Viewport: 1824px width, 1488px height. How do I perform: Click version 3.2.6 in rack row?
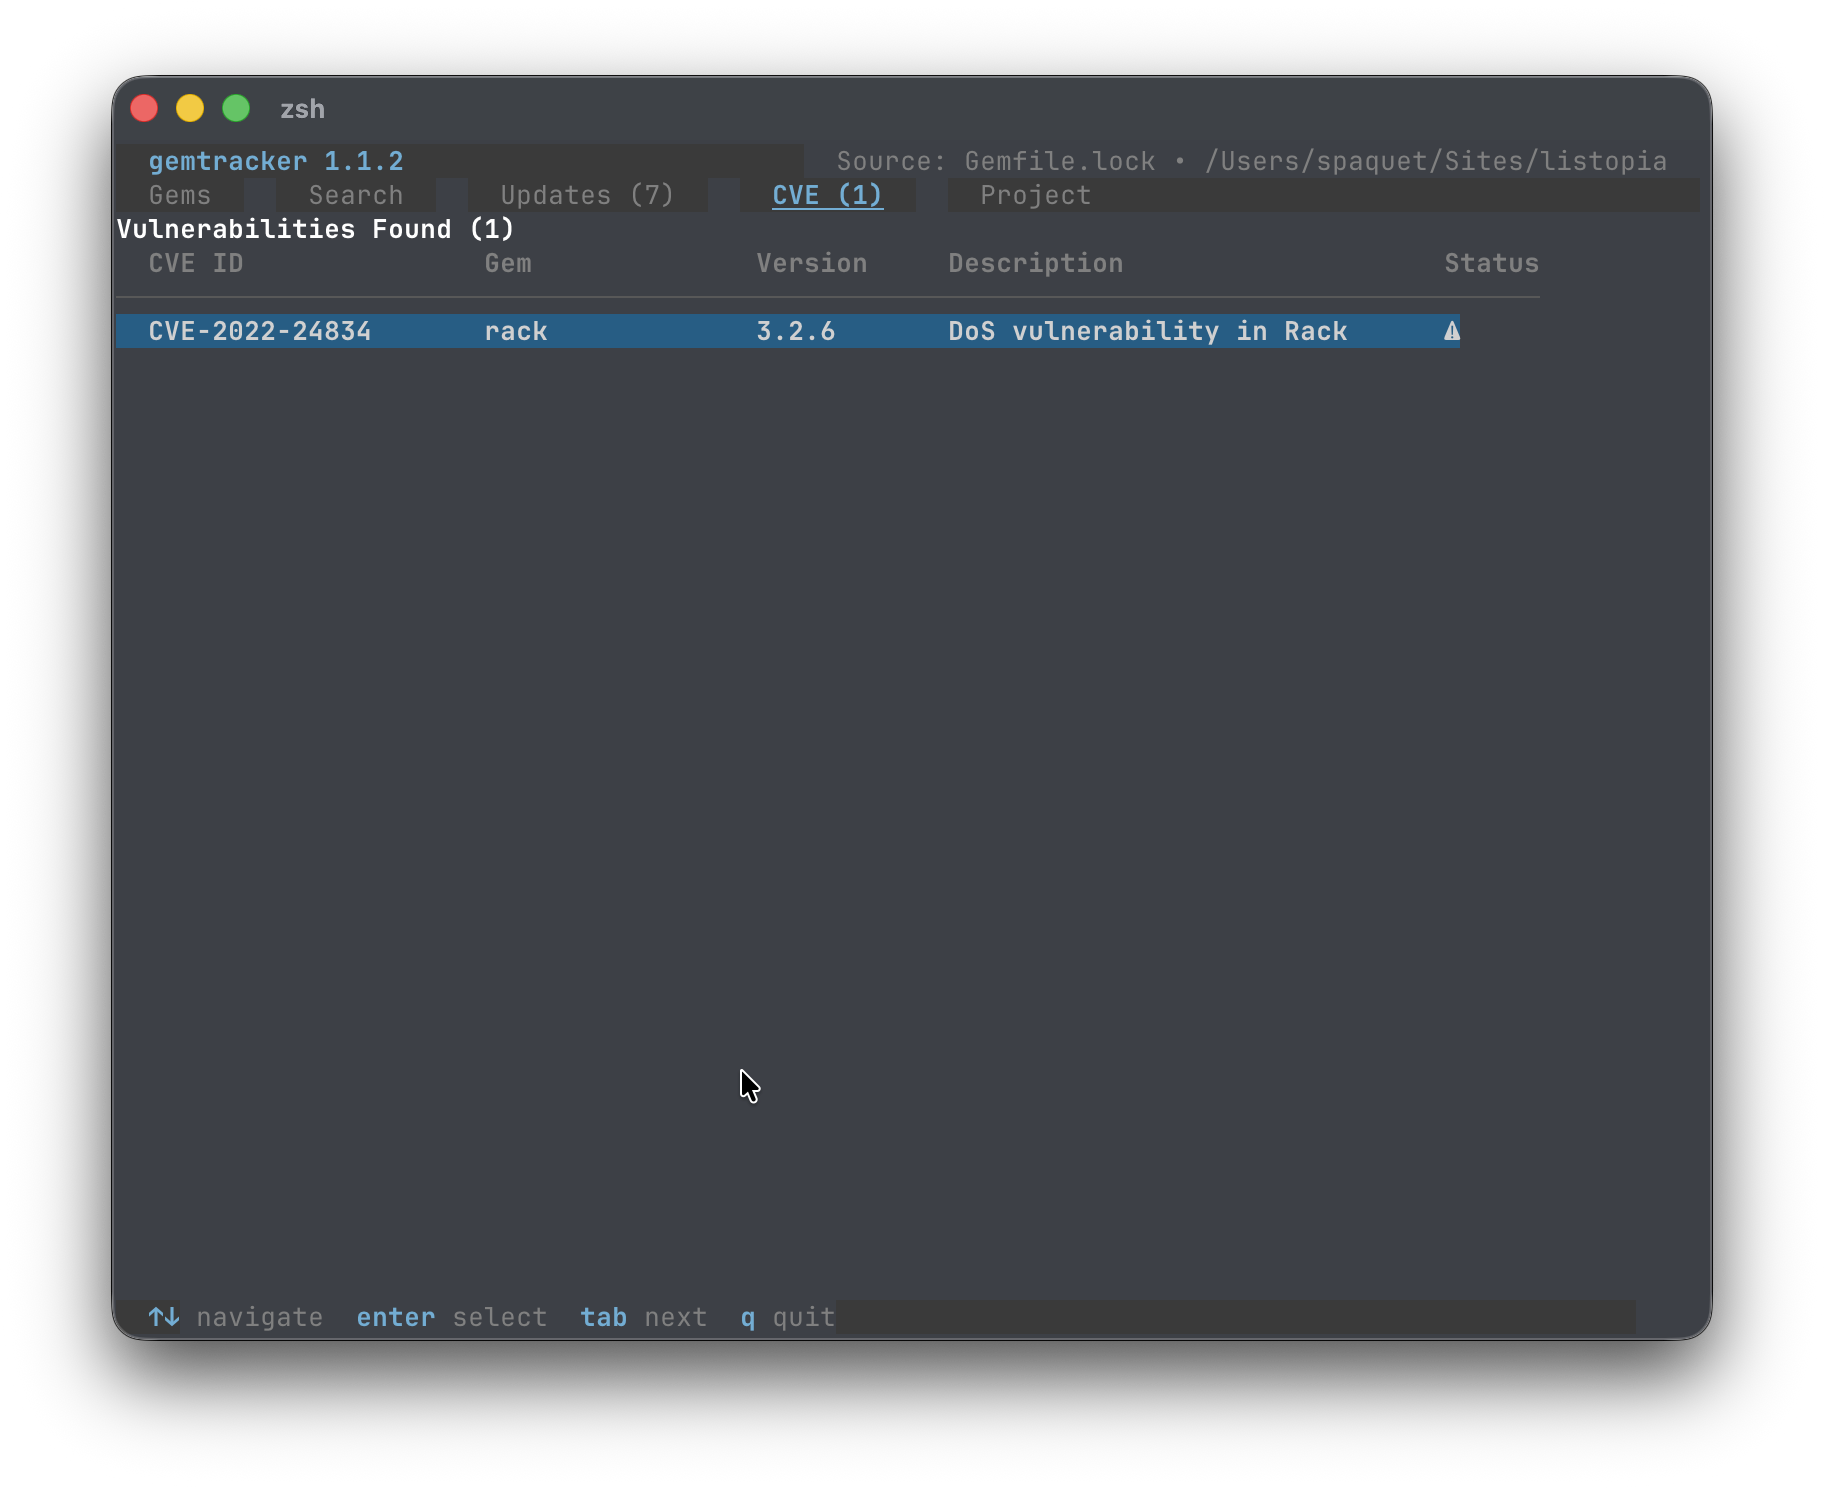(x=796, y=331)
